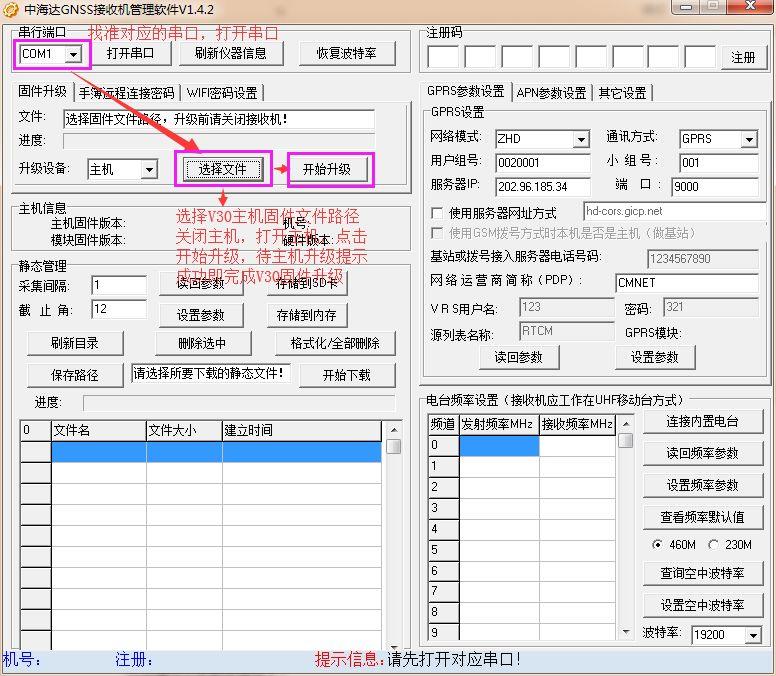776x676 pixels.
Task: Click 小组号 field 001
Action: 719,163
